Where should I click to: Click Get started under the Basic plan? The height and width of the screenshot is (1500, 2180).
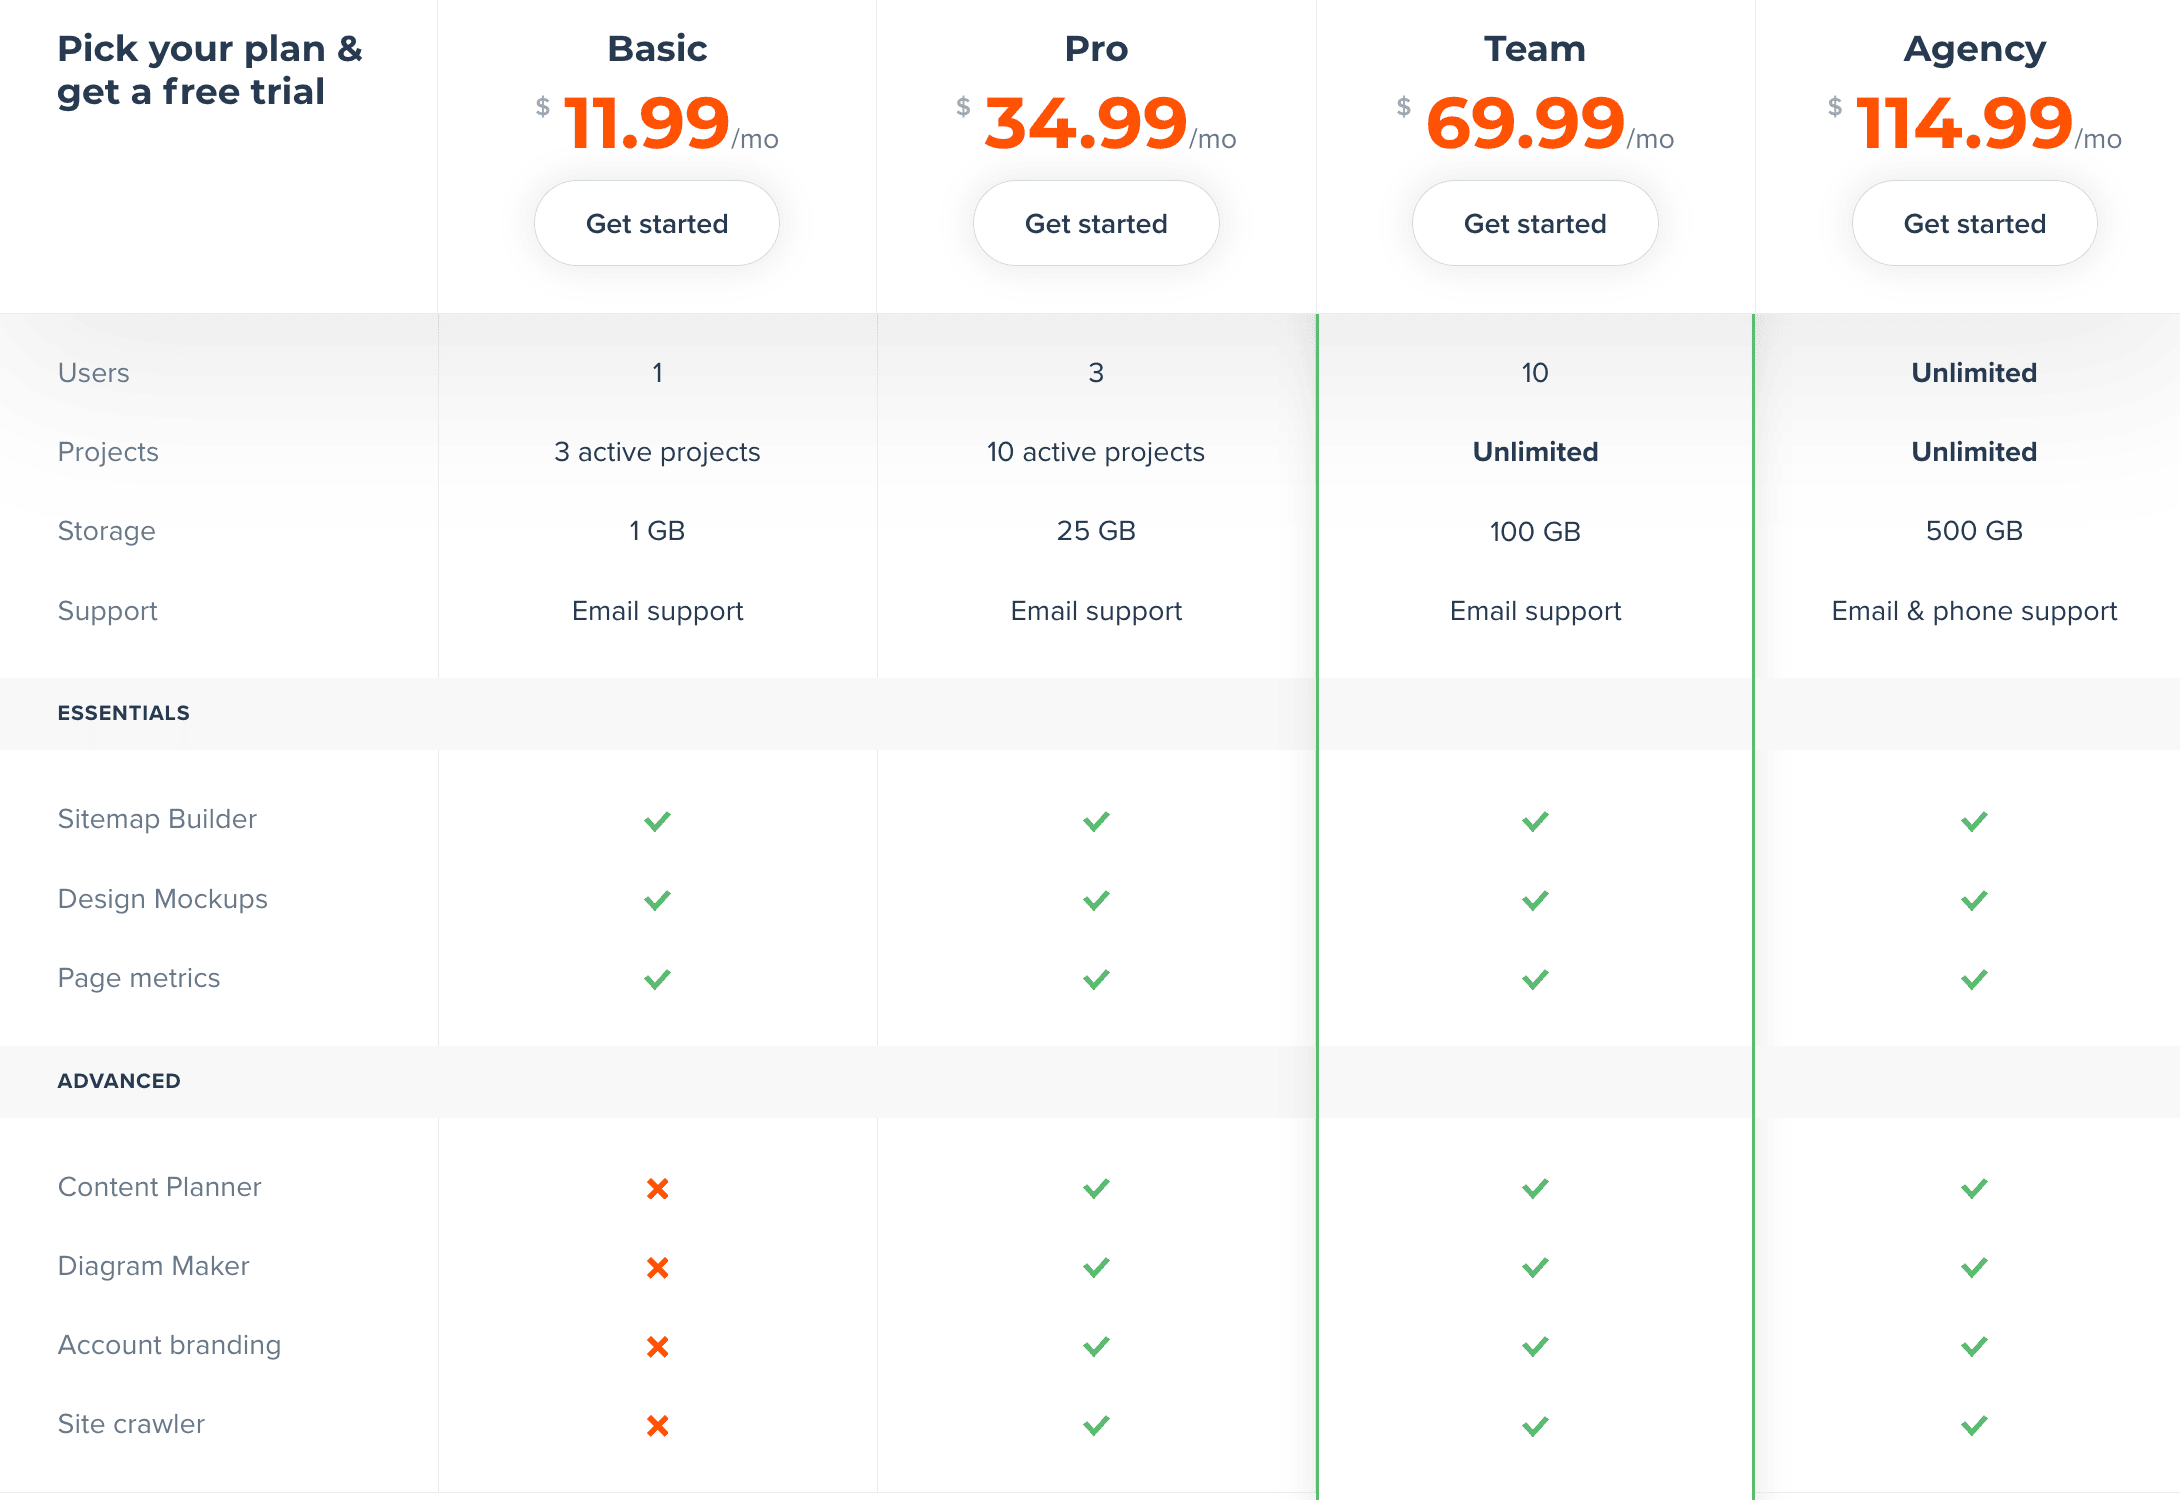pyautogui.click(x=656, y=223)
